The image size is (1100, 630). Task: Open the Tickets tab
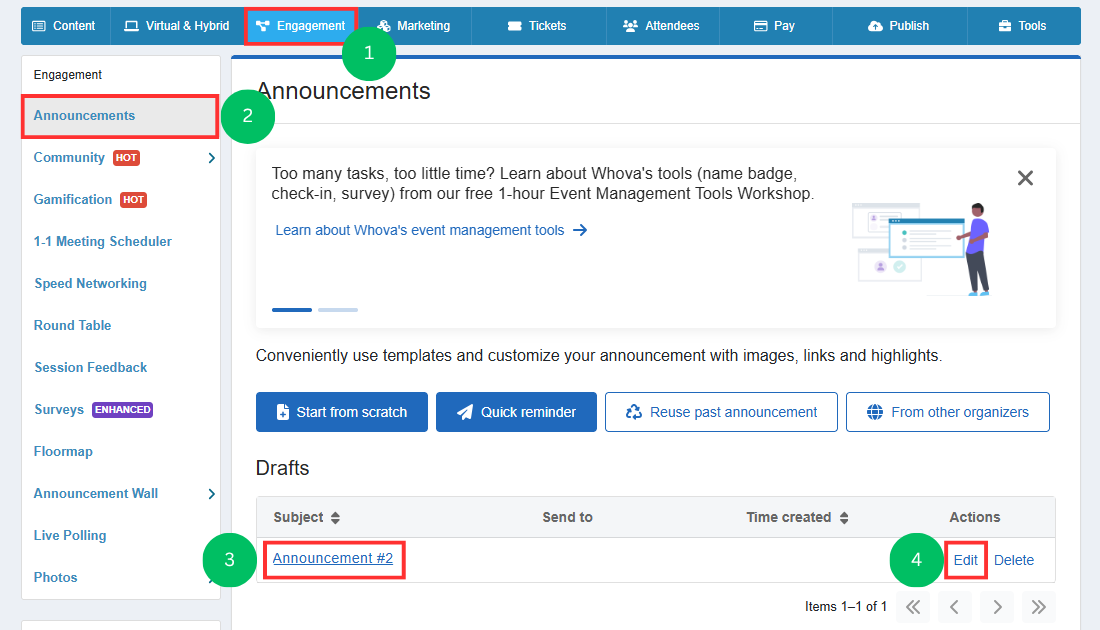coord(538,26)
